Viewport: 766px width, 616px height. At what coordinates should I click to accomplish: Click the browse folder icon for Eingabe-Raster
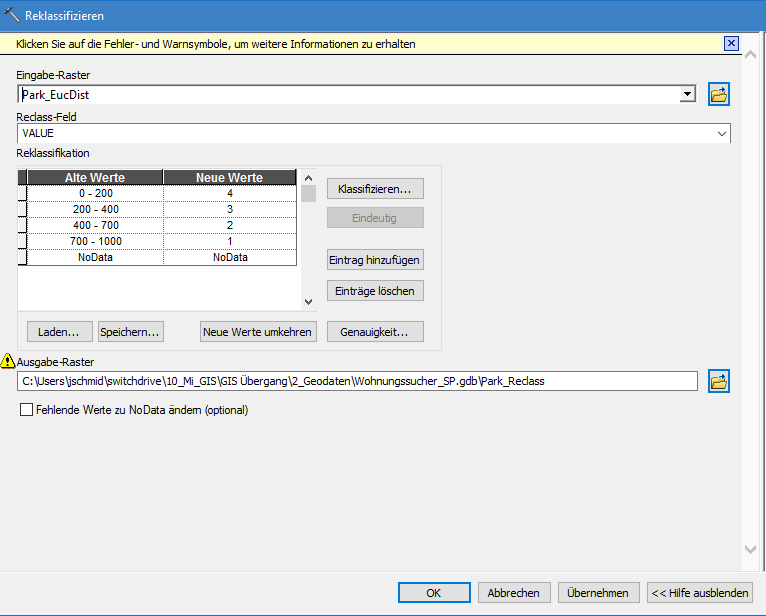click(x=719, y=94)
